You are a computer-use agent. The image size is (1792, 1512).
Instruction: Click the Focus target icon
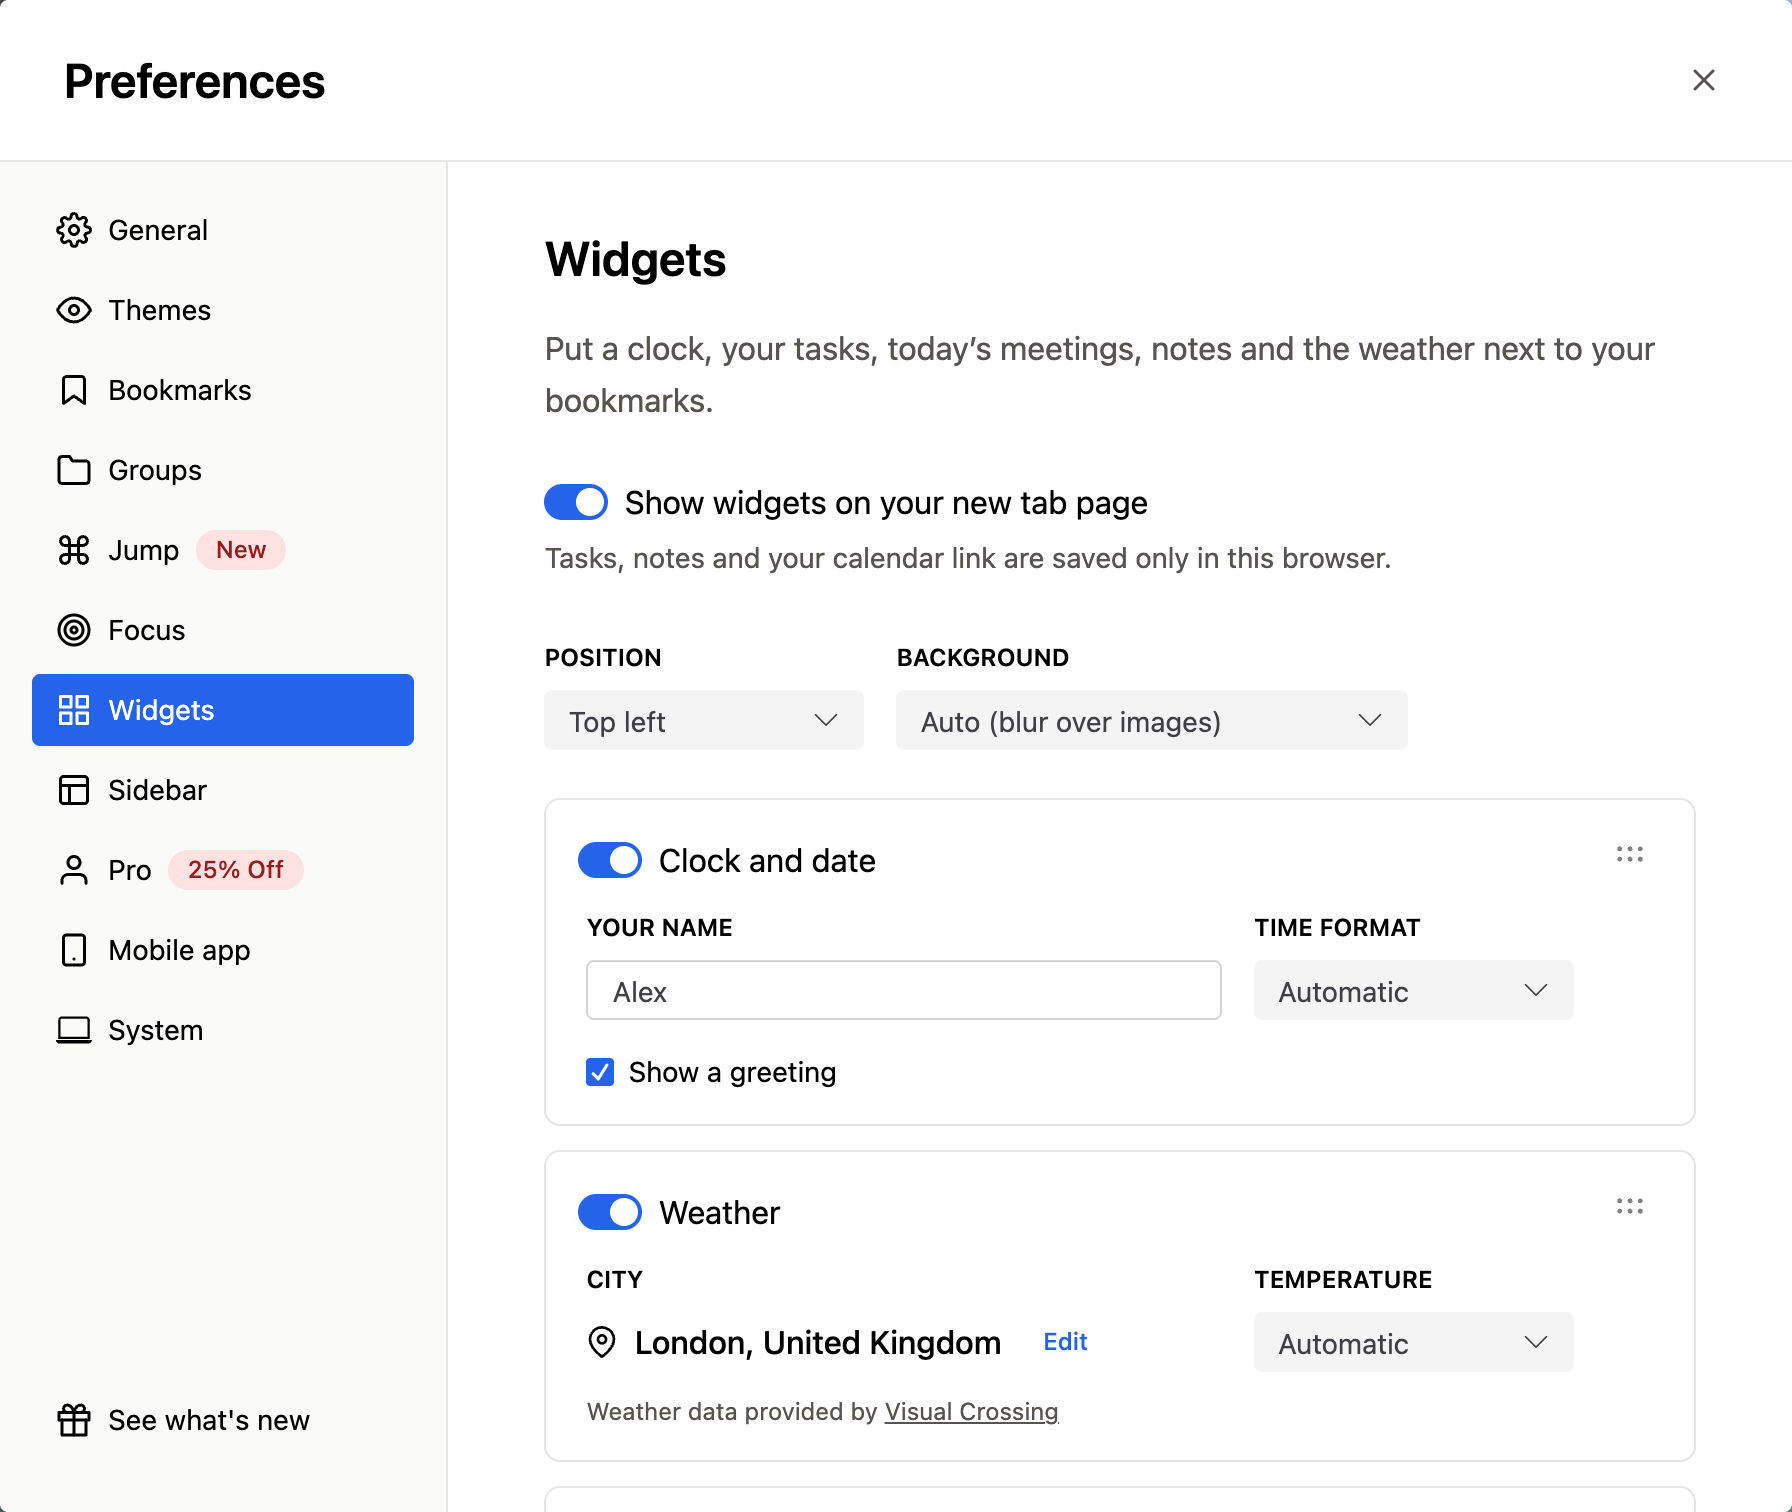point(74,630)
